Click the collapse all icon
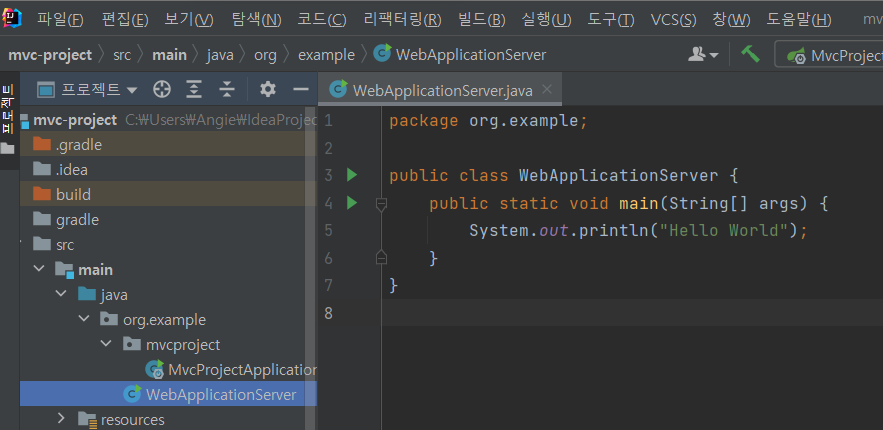The width and height of the screenshot is (883, 430). click(226, 89)
